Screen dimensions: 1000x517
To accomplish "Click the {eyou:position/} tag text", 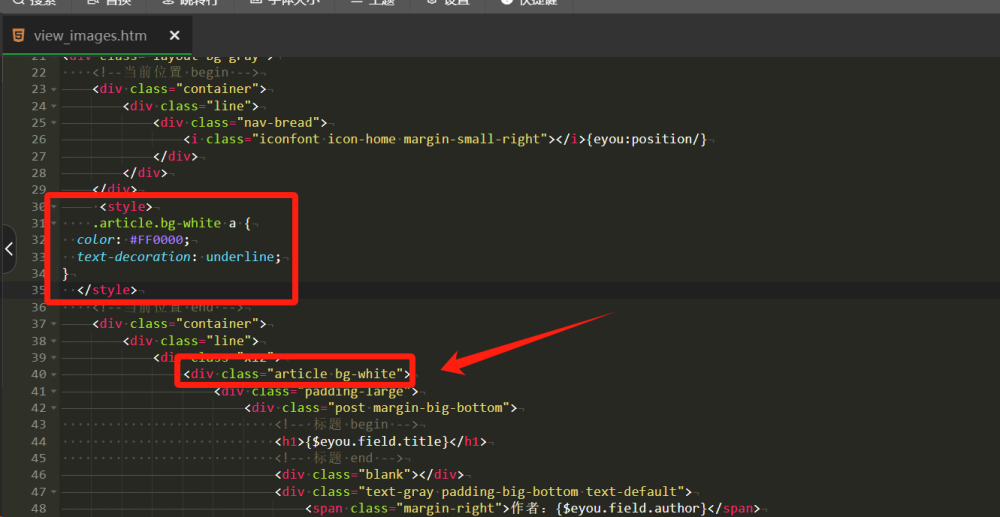I will point(647,139).
